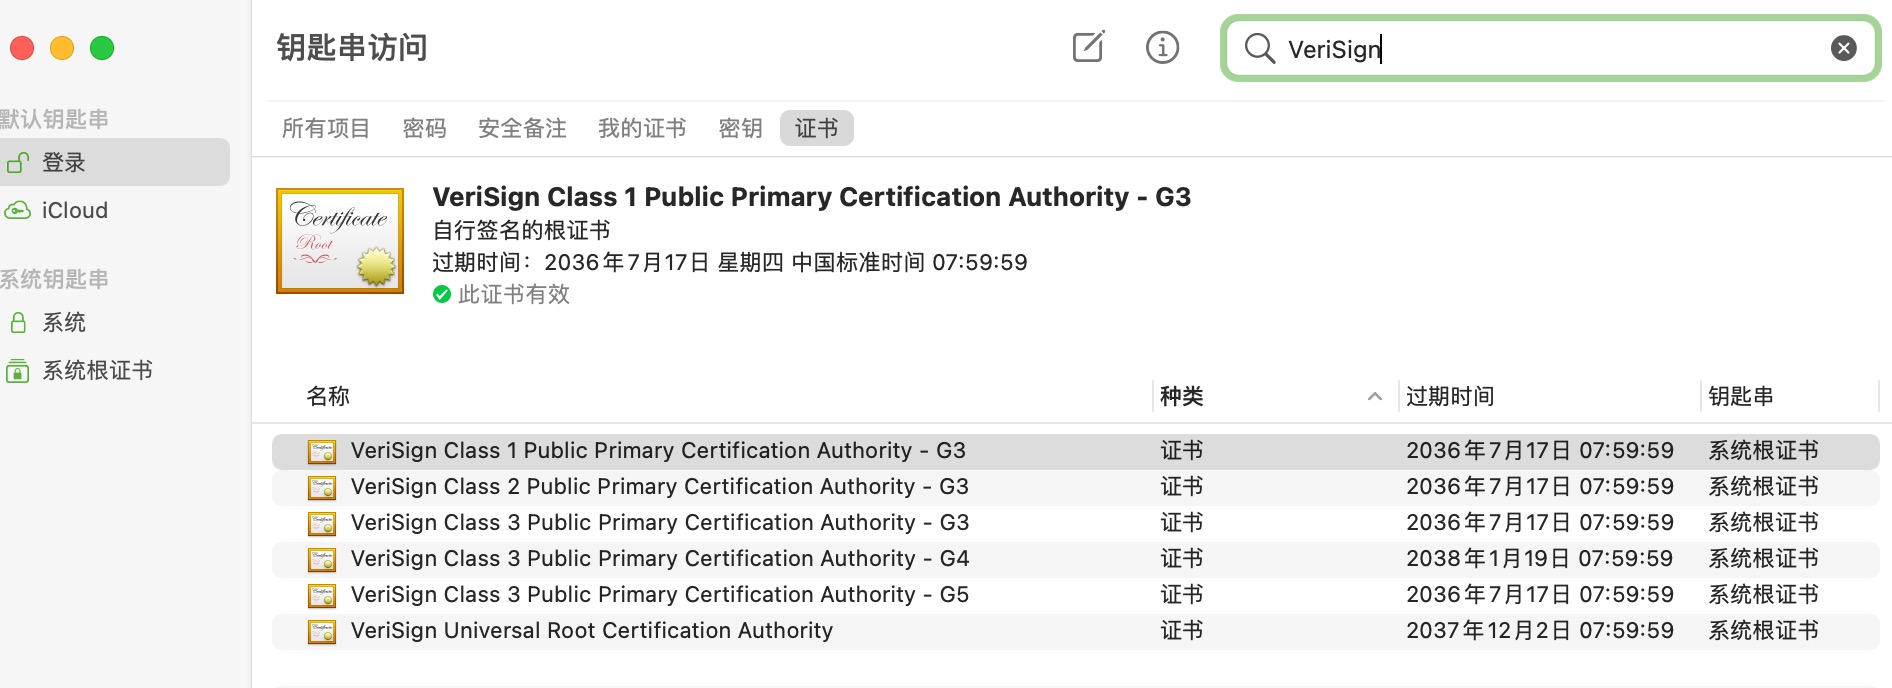This screenshot has width=1892, height=688.
Task: Open the 系统根证书 keychain
Action: (96, 370)
